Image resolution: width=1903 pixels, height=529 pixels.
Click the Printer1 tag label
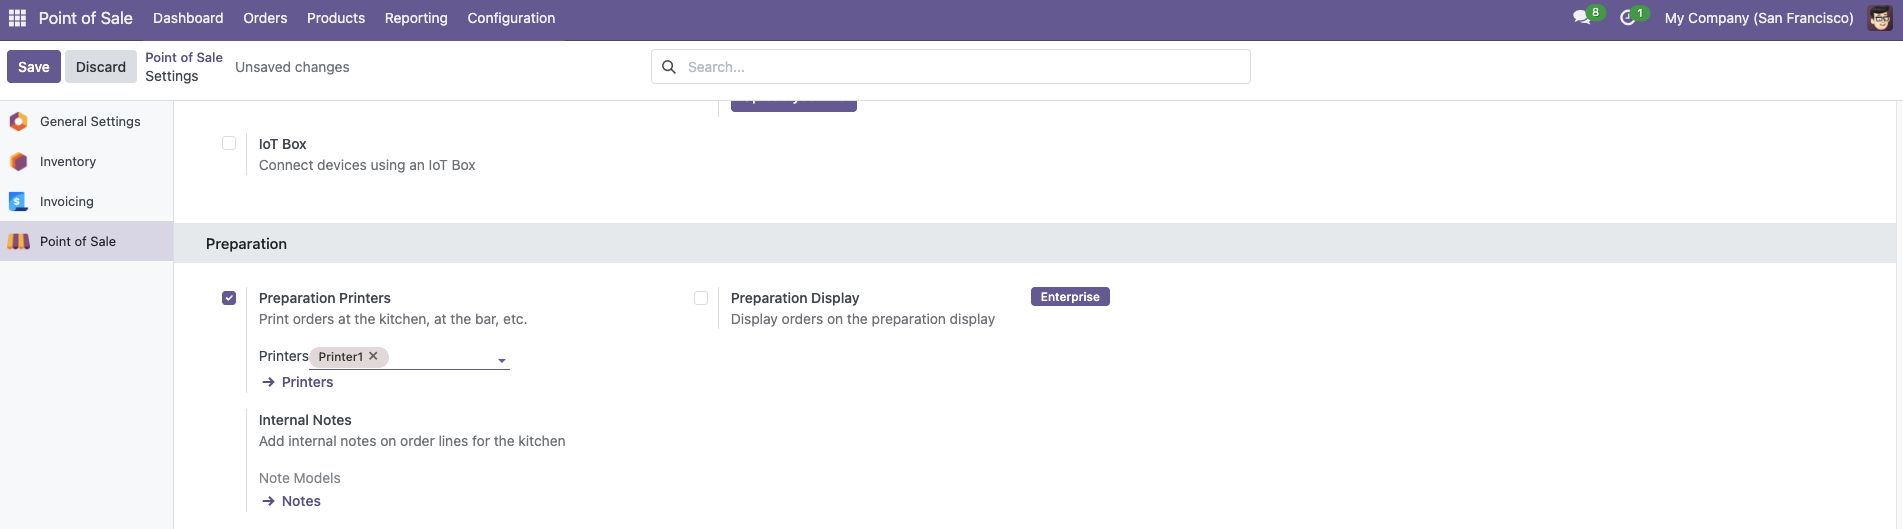tap(341, 357)
